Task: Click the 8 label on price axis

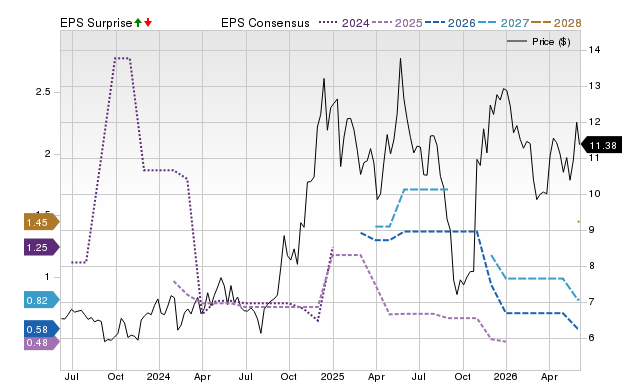Action: (592, 266)
